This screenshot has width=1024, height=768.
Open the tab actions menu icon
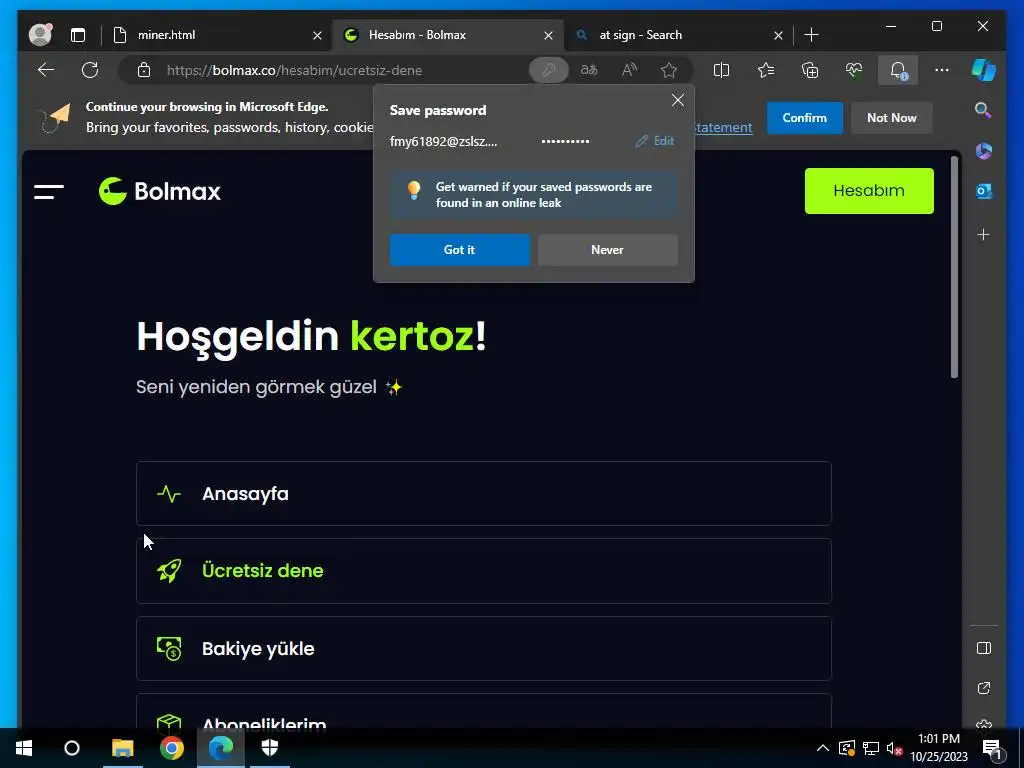(x=78, y=35)
